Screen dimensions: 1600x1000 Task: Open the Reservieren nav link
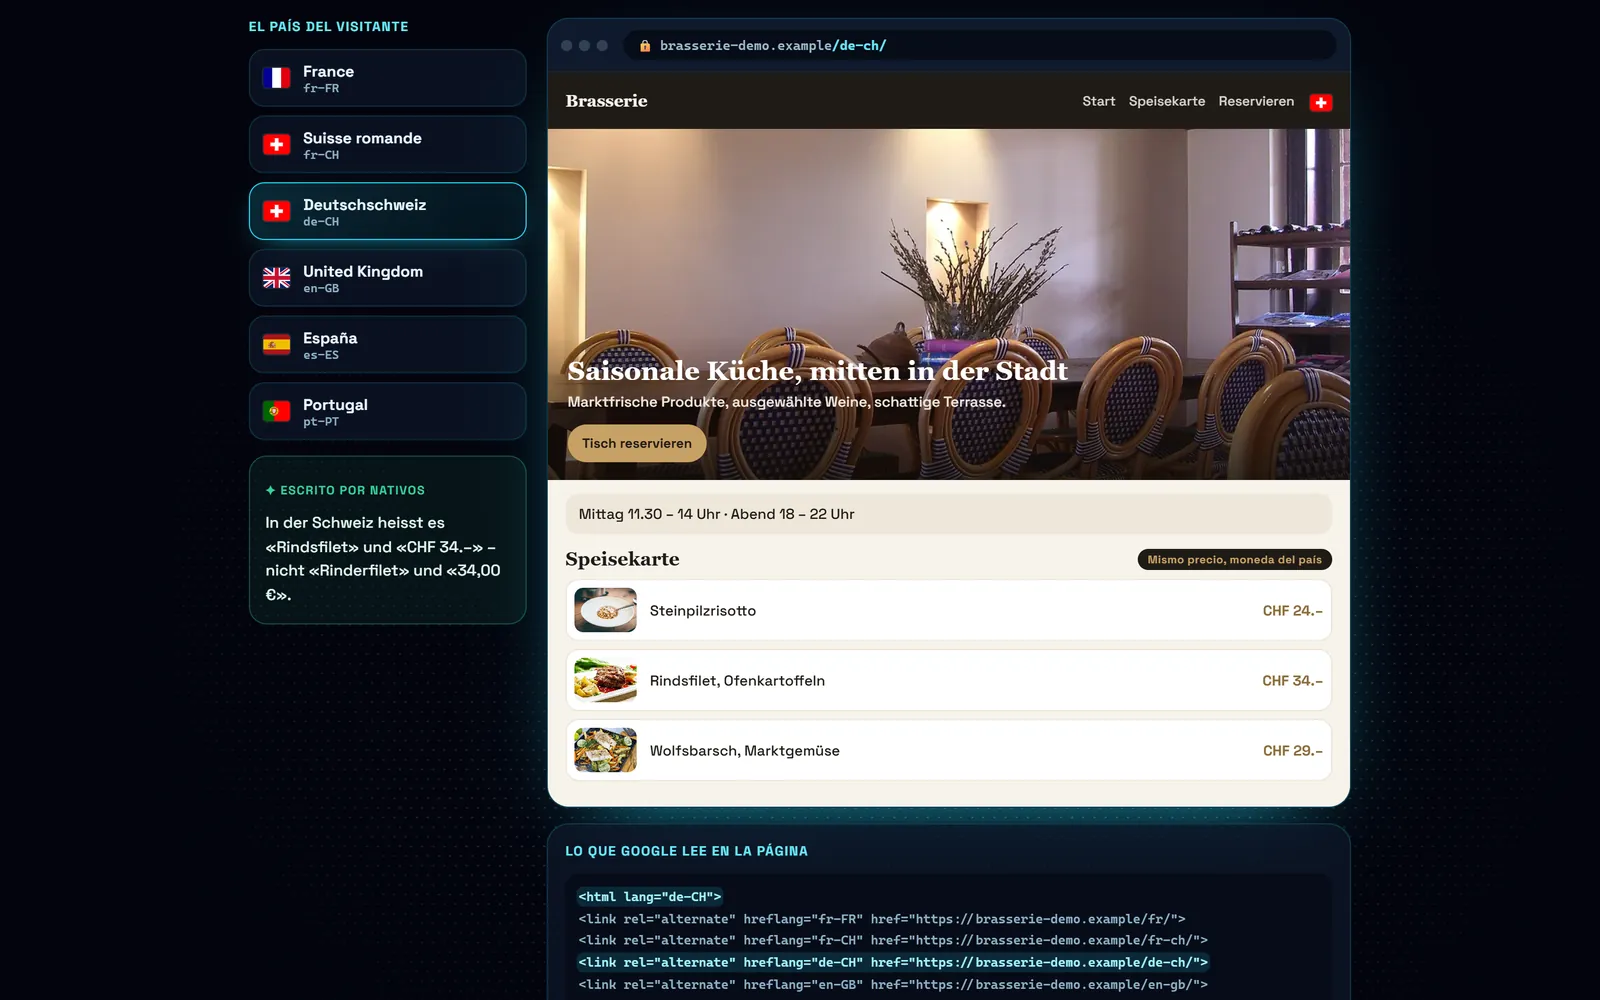[x=1256, y=101]
